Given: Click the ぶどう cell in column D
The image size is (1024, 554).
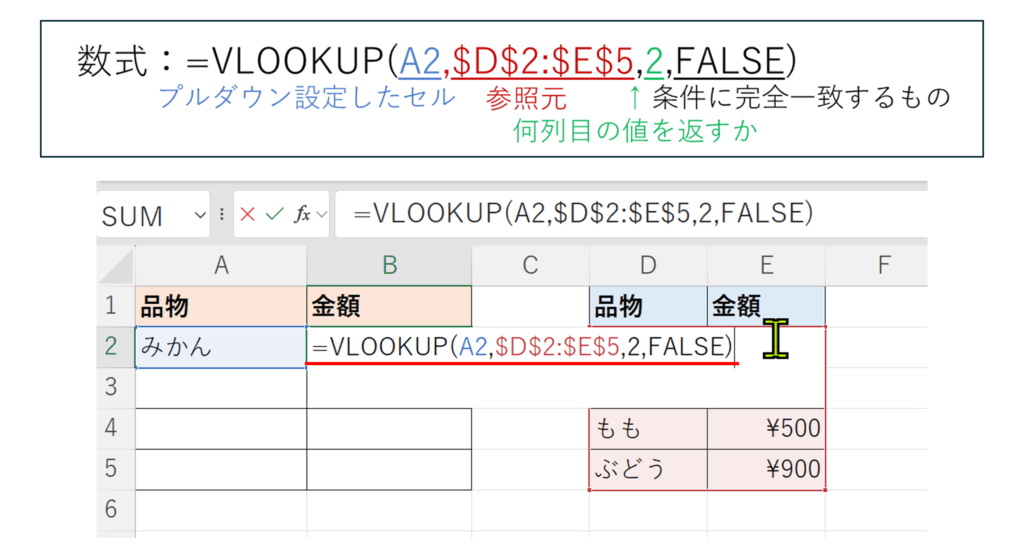Looking at the screenshot, I should [x=648, y=470].
